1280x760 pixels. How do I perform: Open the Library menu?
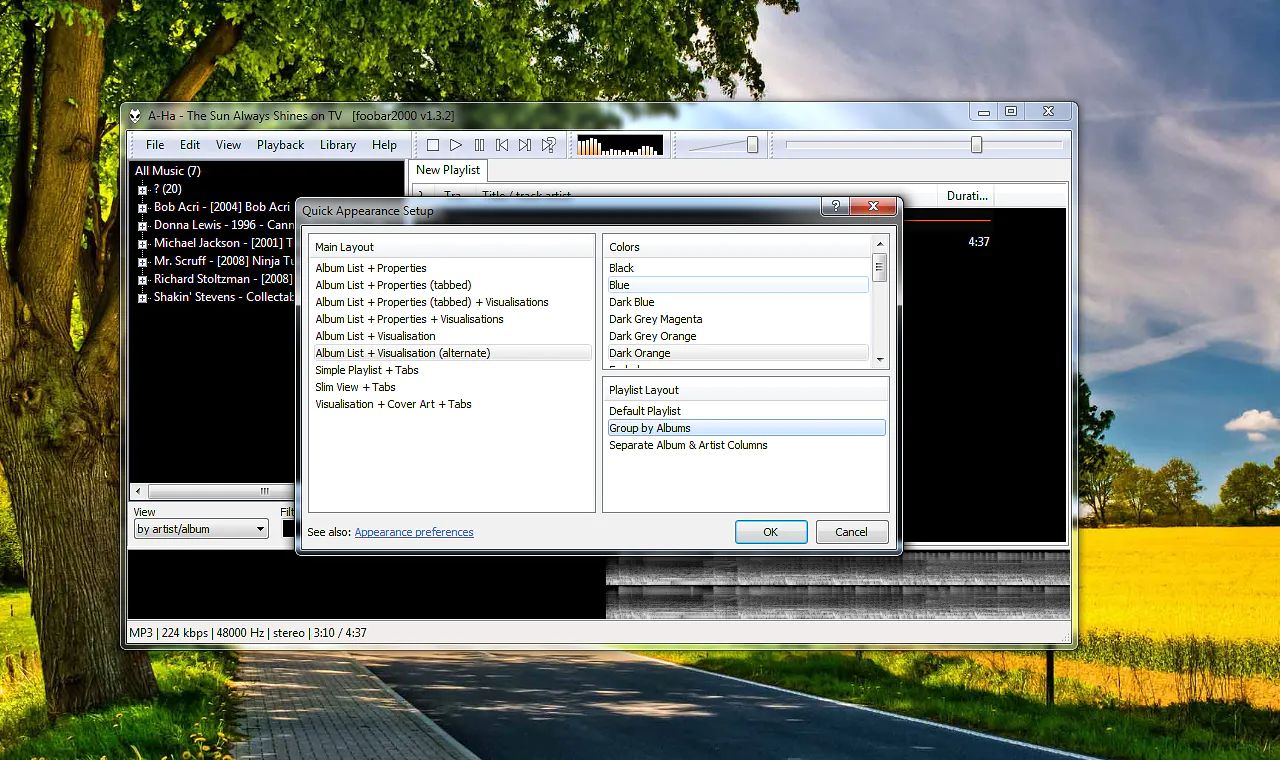click(338, 144)
